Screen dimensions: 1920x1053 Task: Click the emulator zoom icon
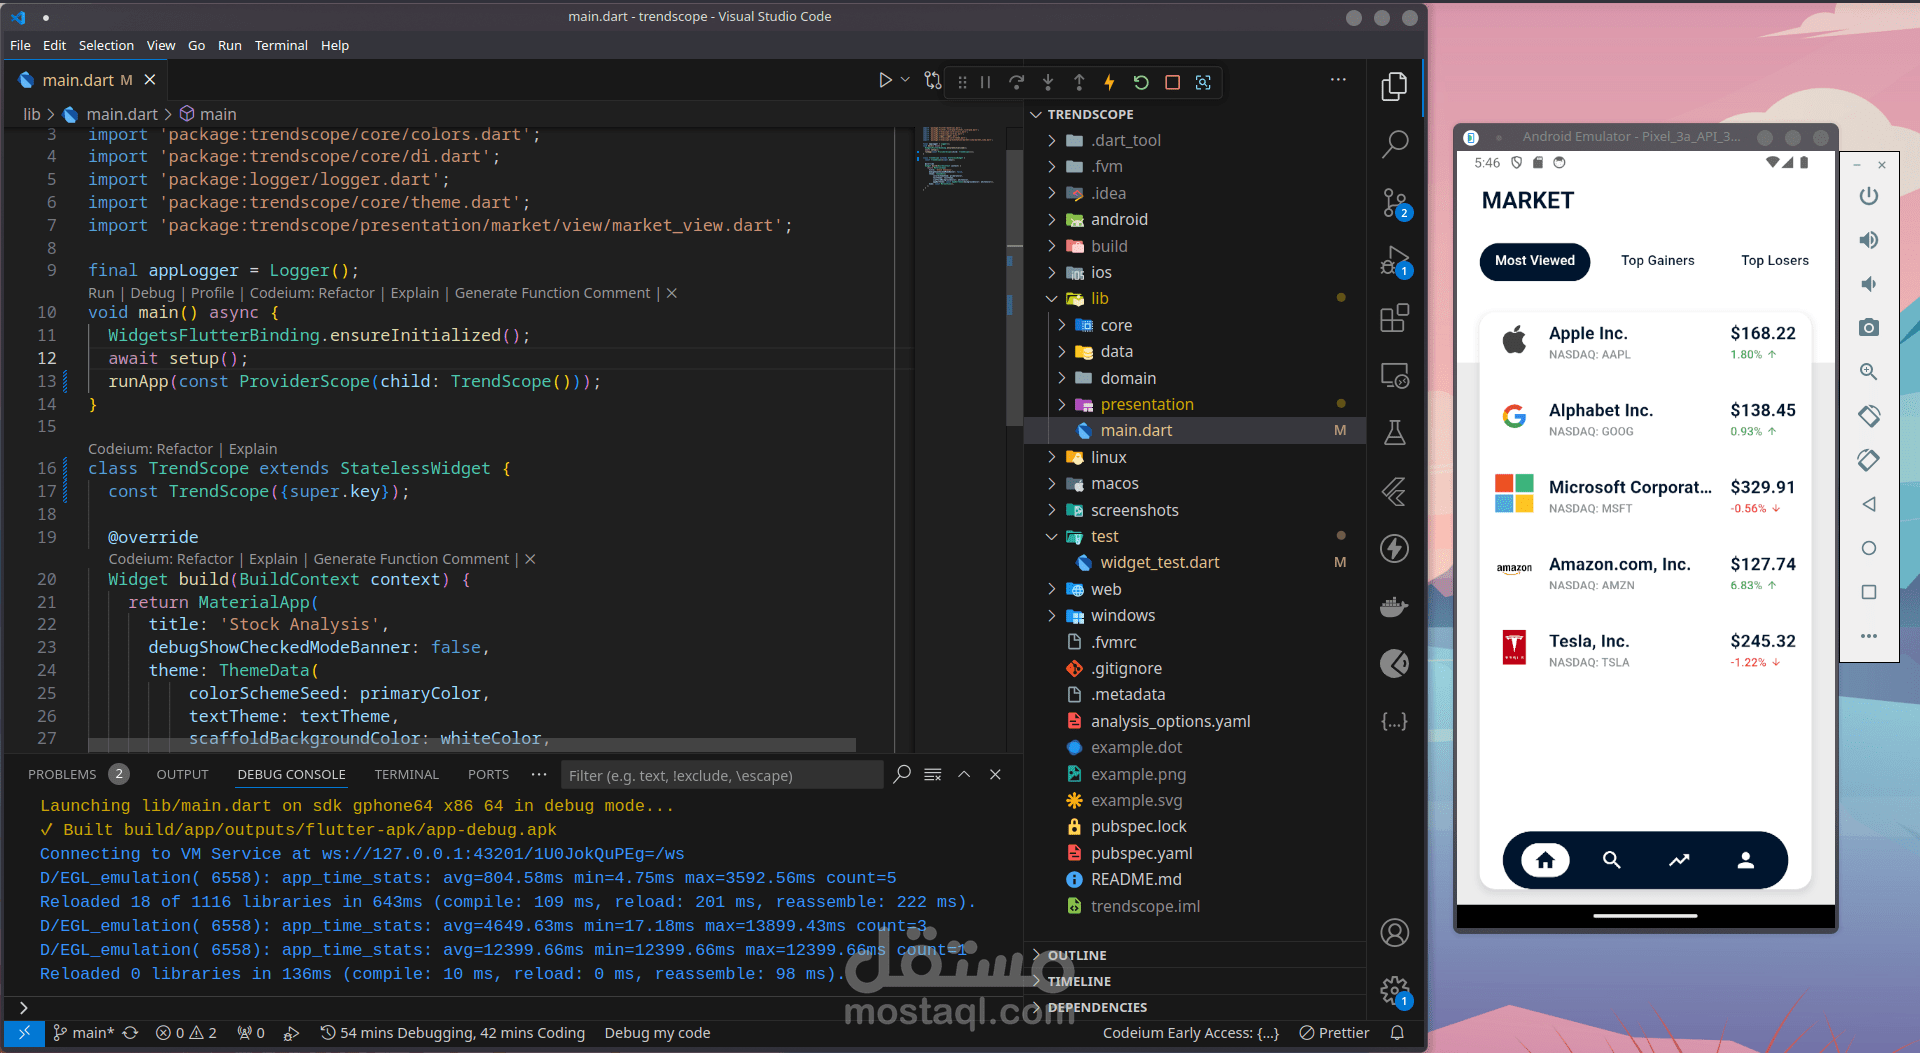tap(1868, 372)
